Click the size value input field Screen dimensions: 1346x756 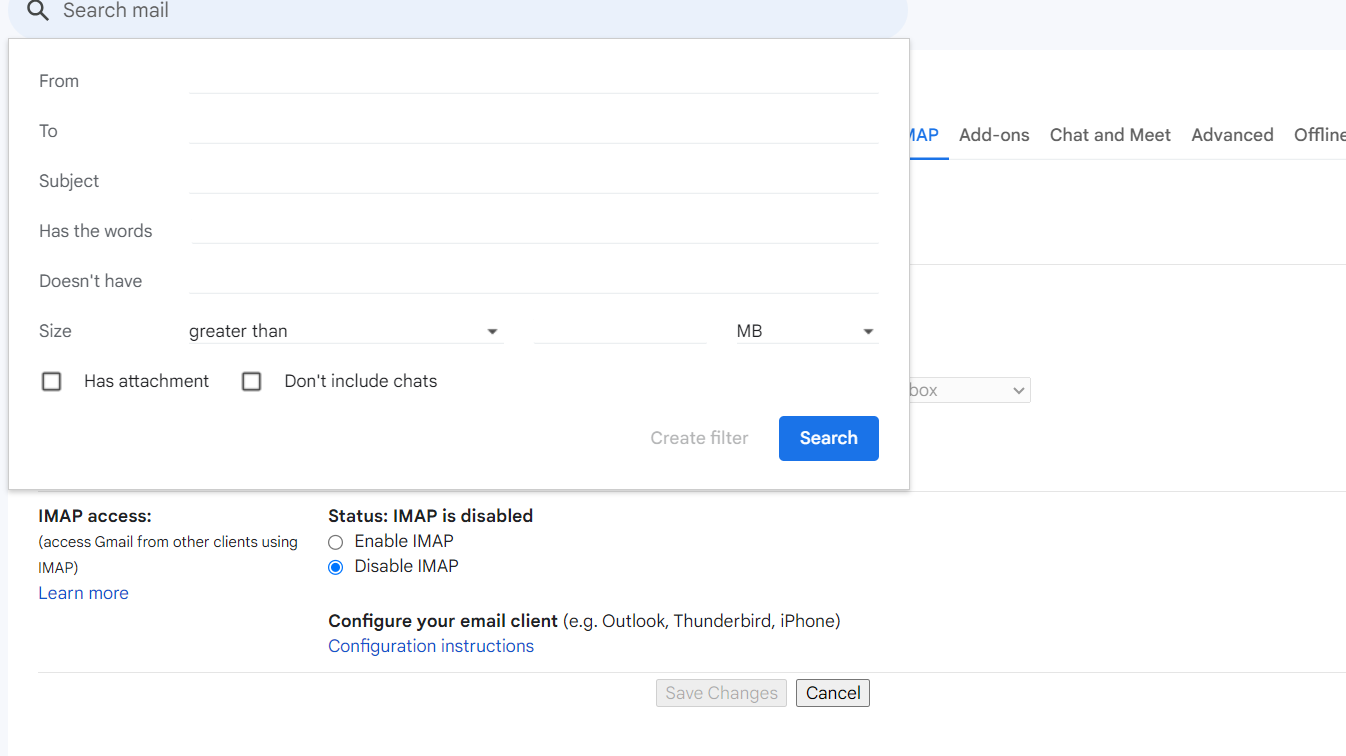[x=620, y=331]
